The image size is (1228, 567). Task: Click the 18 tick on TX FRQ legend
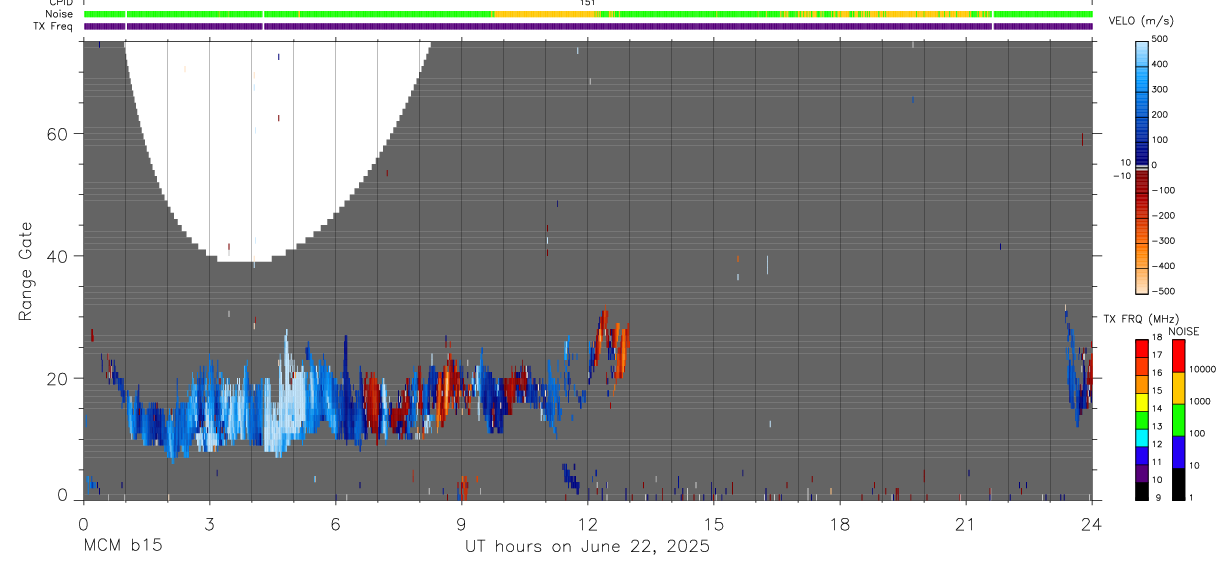pyautogui.click(x=1157, y=338)
